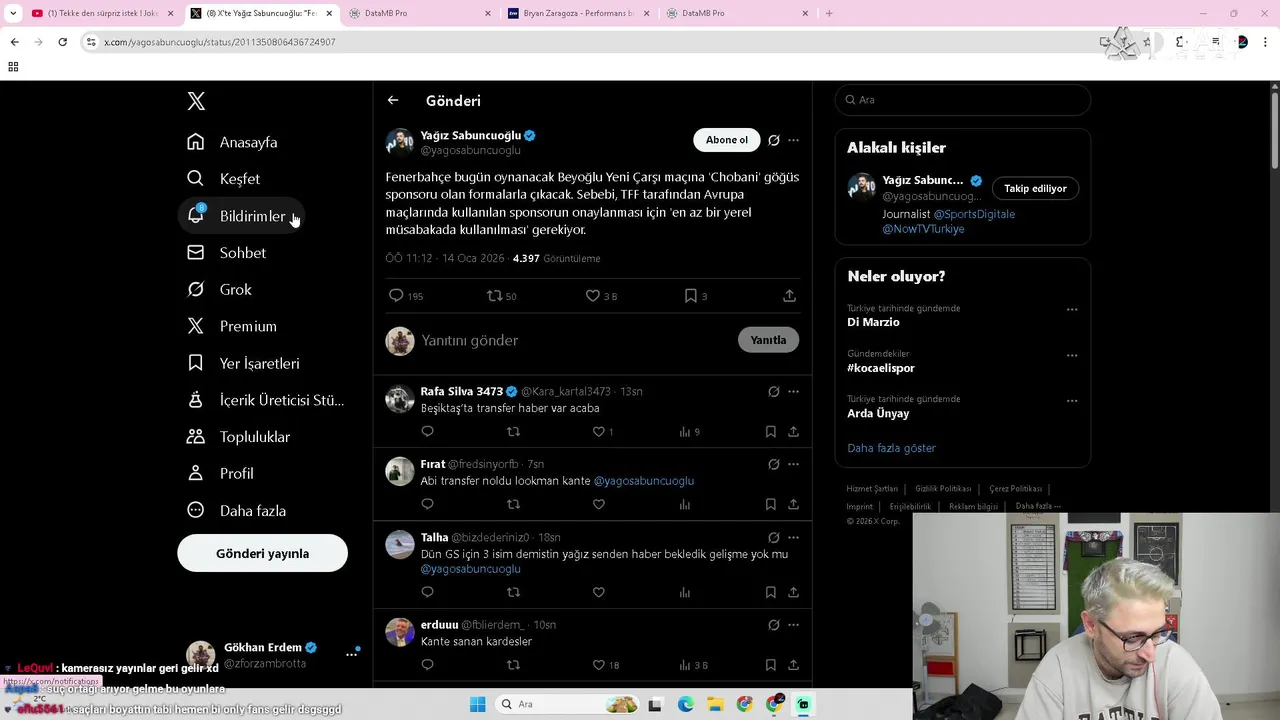Open @SportsDigitale link
Viewport: 1280px width, 720px height.
pos(974,214)
